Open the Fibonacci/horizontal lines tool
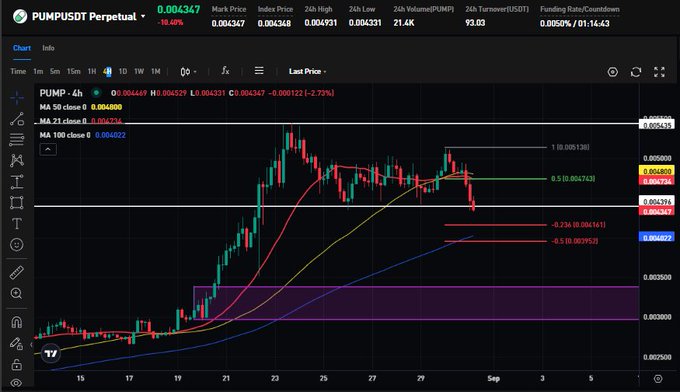The height and width of the screenshot is (392, 680). (x=17, y=140)
